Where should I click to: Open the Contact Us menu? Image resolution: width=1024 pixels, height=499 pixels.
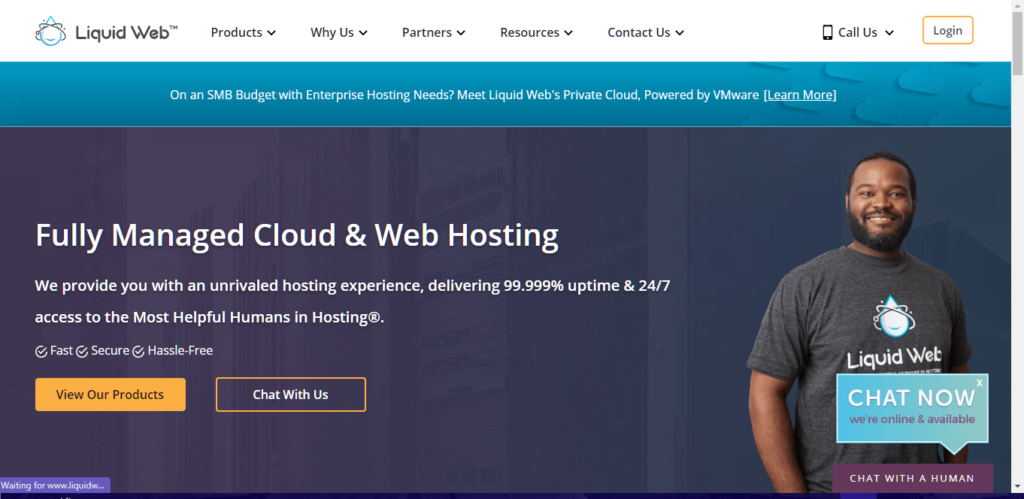pos(646,32)
